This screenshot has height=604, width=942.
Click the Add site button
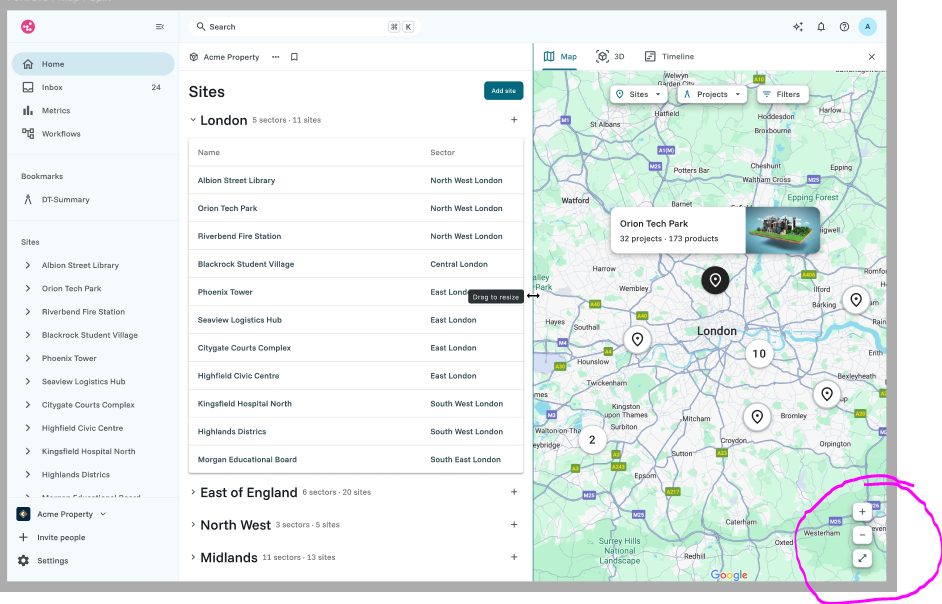[503, 91]
